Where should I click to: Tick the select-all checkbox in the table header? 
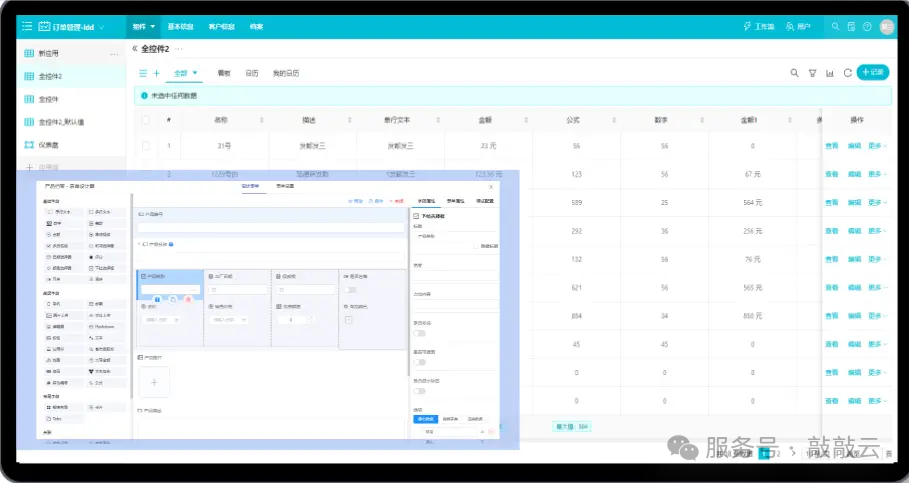tap(146, 120)
